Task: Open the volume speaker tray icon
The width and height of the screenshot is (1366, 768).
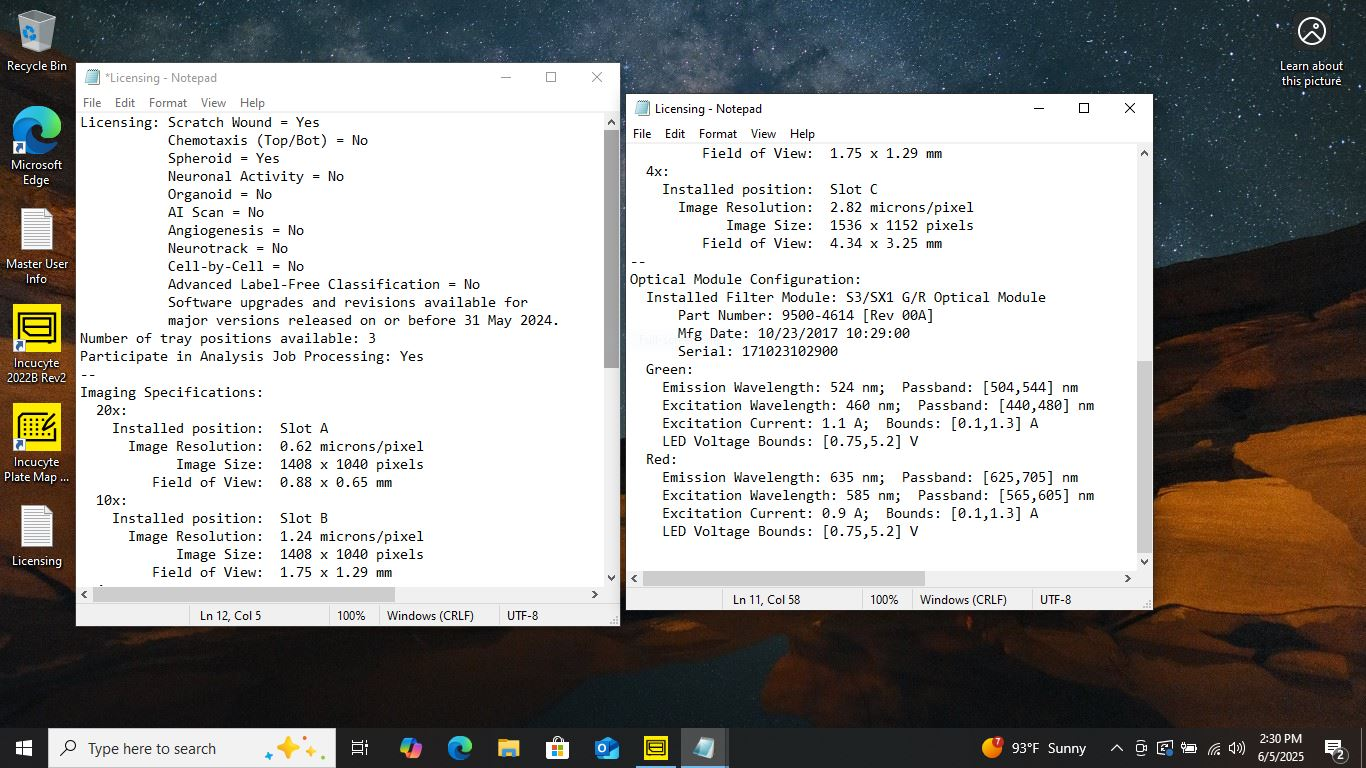Action: point(1237,748)
